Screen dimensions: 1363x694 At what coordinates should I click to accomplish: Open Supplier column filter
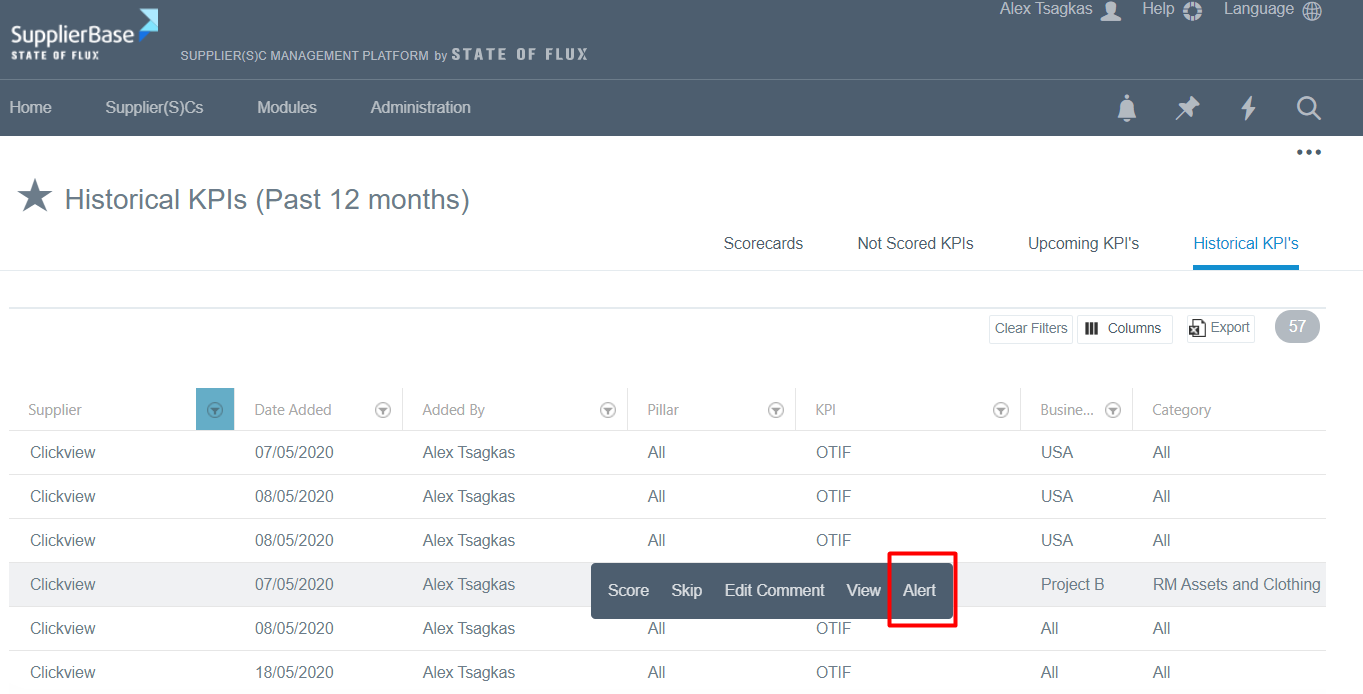click(215, 410)
